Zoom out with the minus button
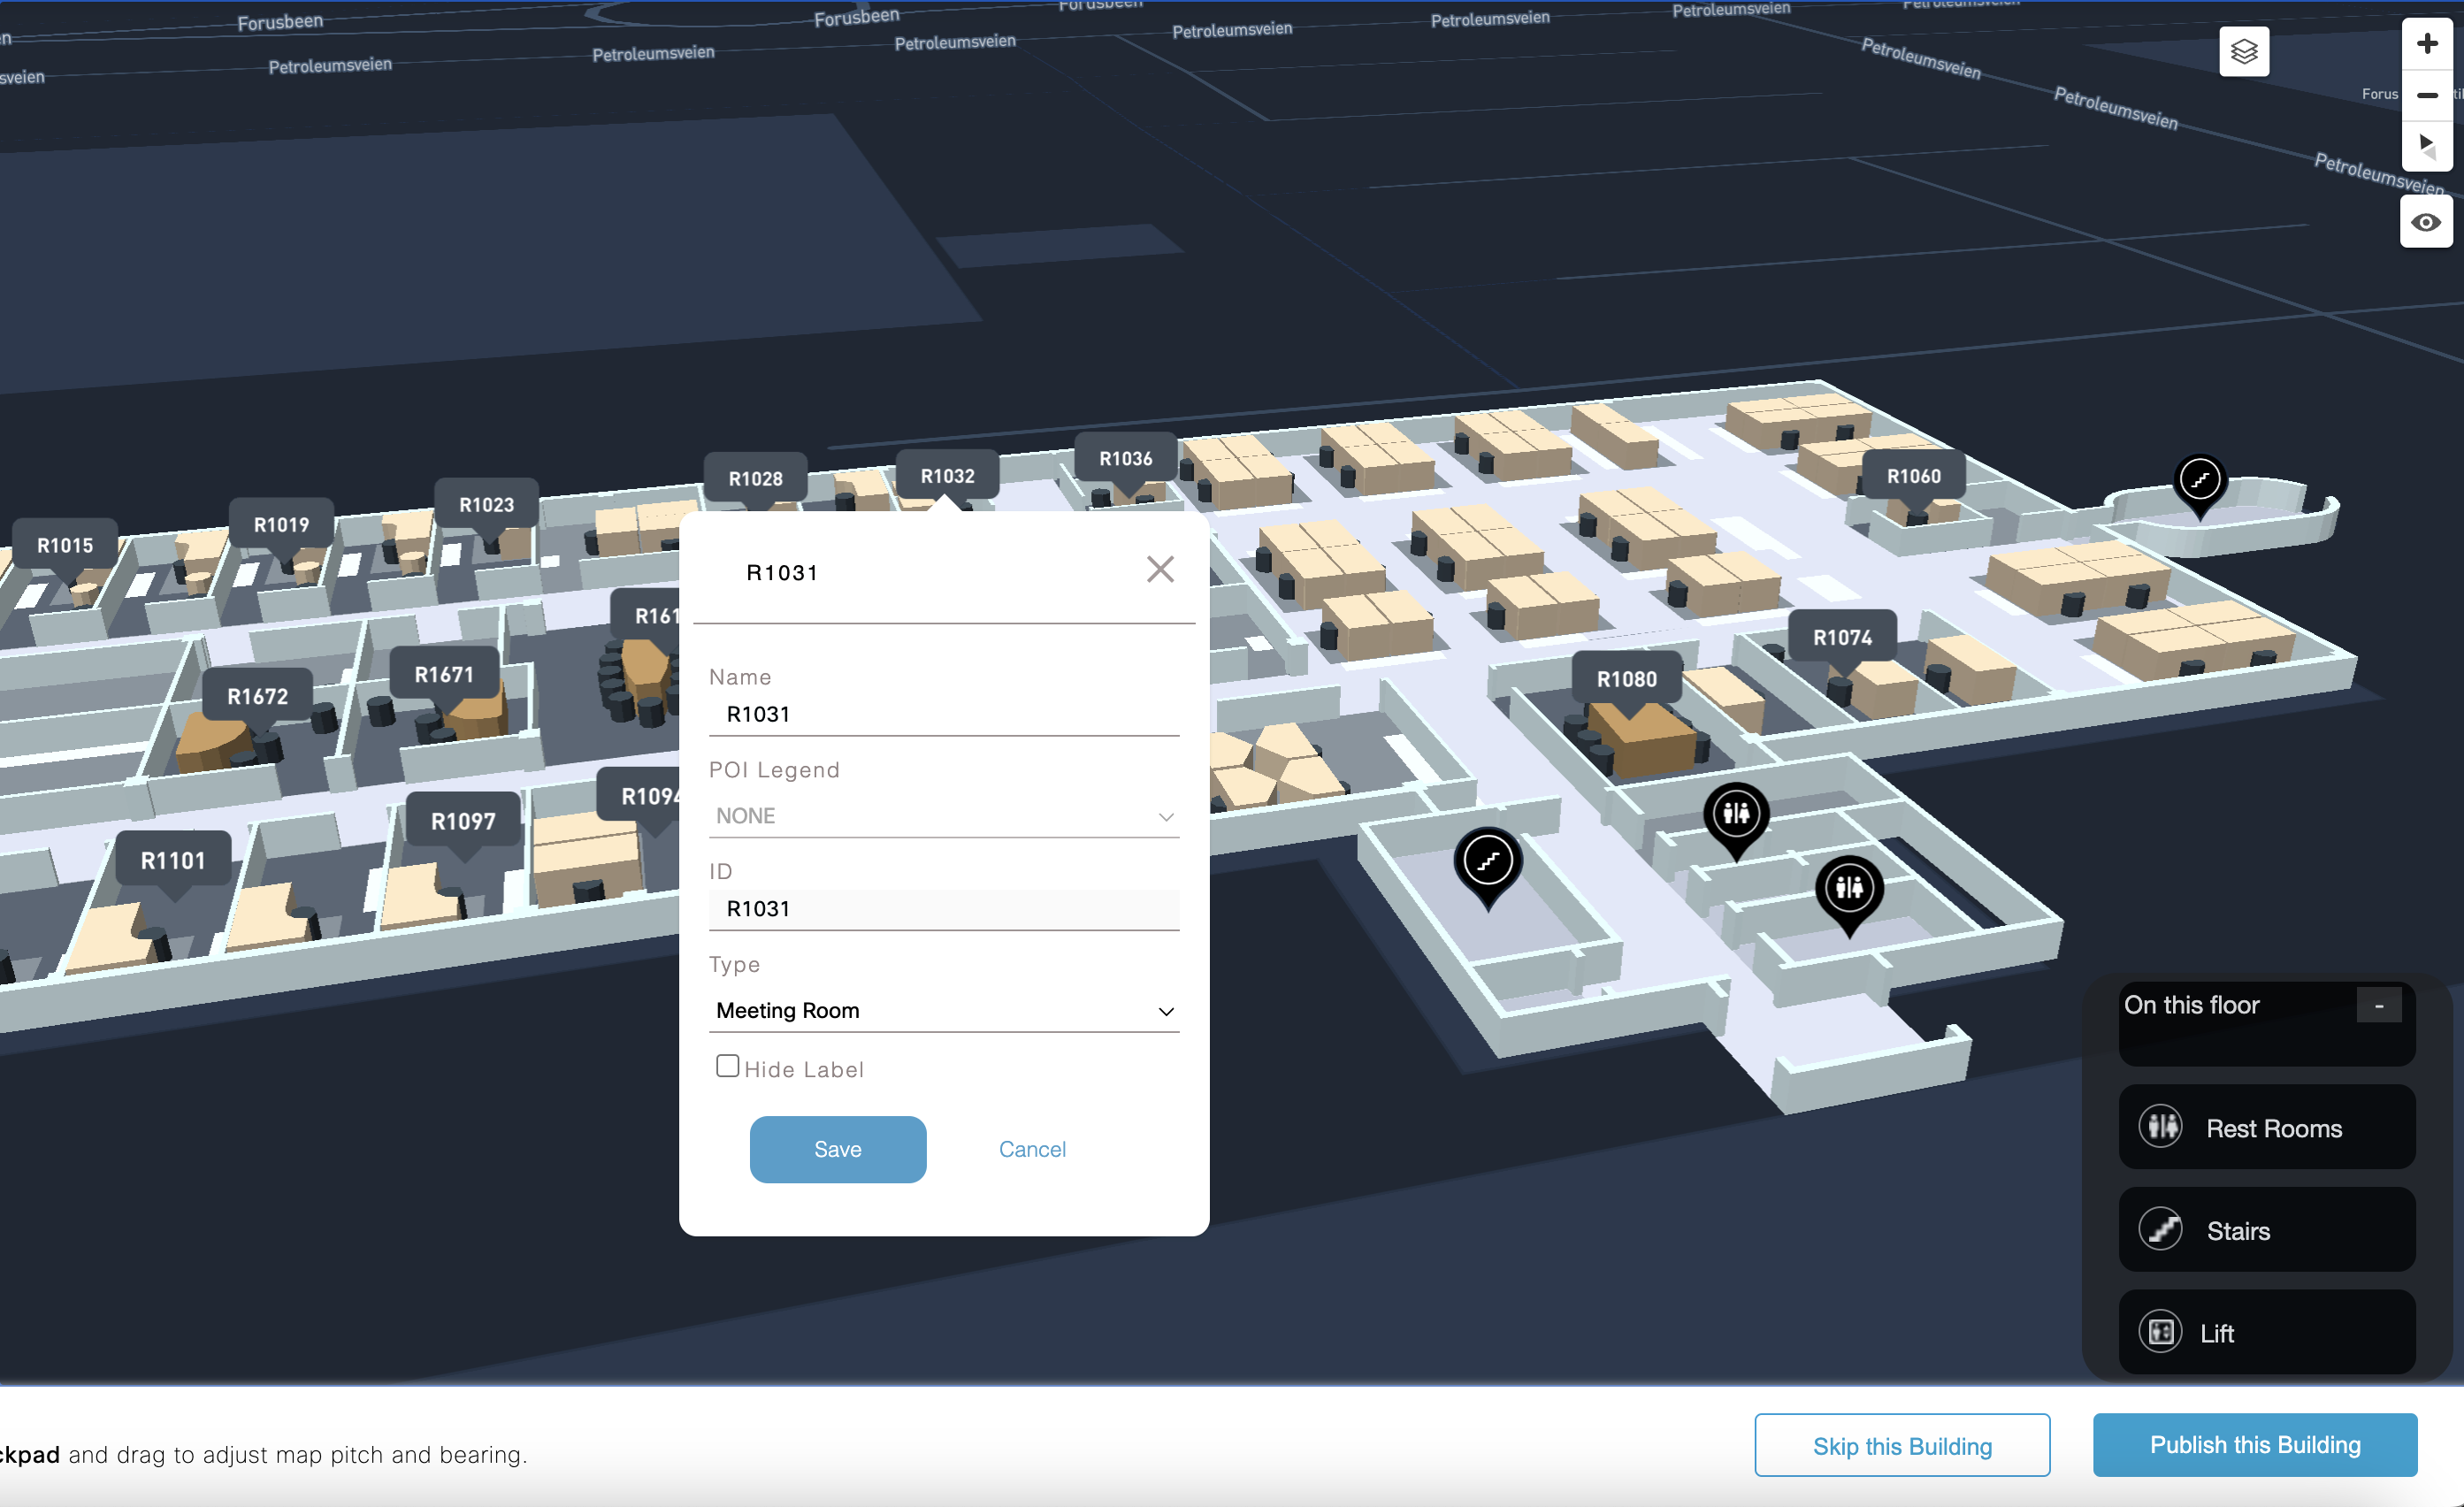Viewport: 2464px width, 1507px height. tap(2426, 95)
